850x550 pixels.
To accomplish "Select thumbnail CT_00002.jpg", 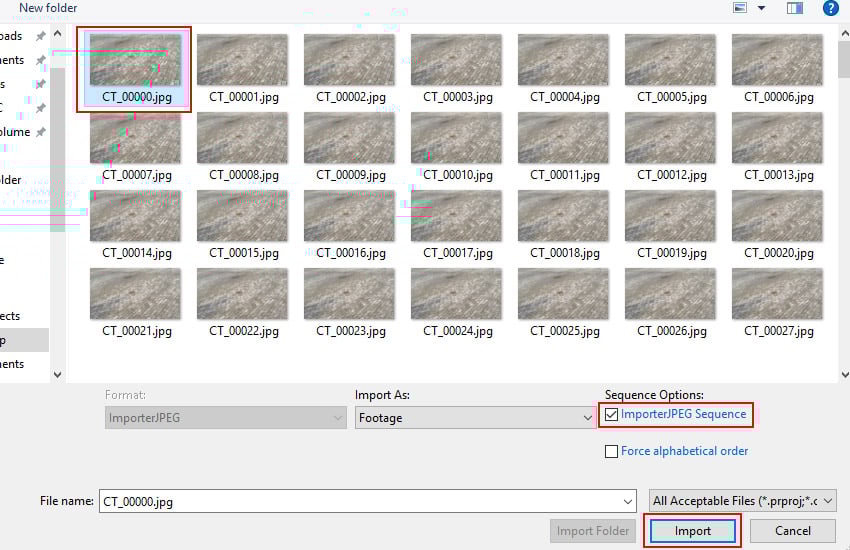I will click(x=349, y=60).
